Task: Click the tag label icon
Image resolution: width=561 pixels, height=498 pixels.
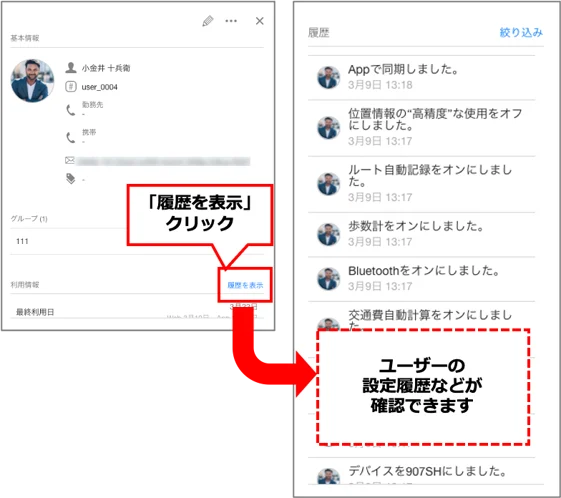Action: pos(71,179)
